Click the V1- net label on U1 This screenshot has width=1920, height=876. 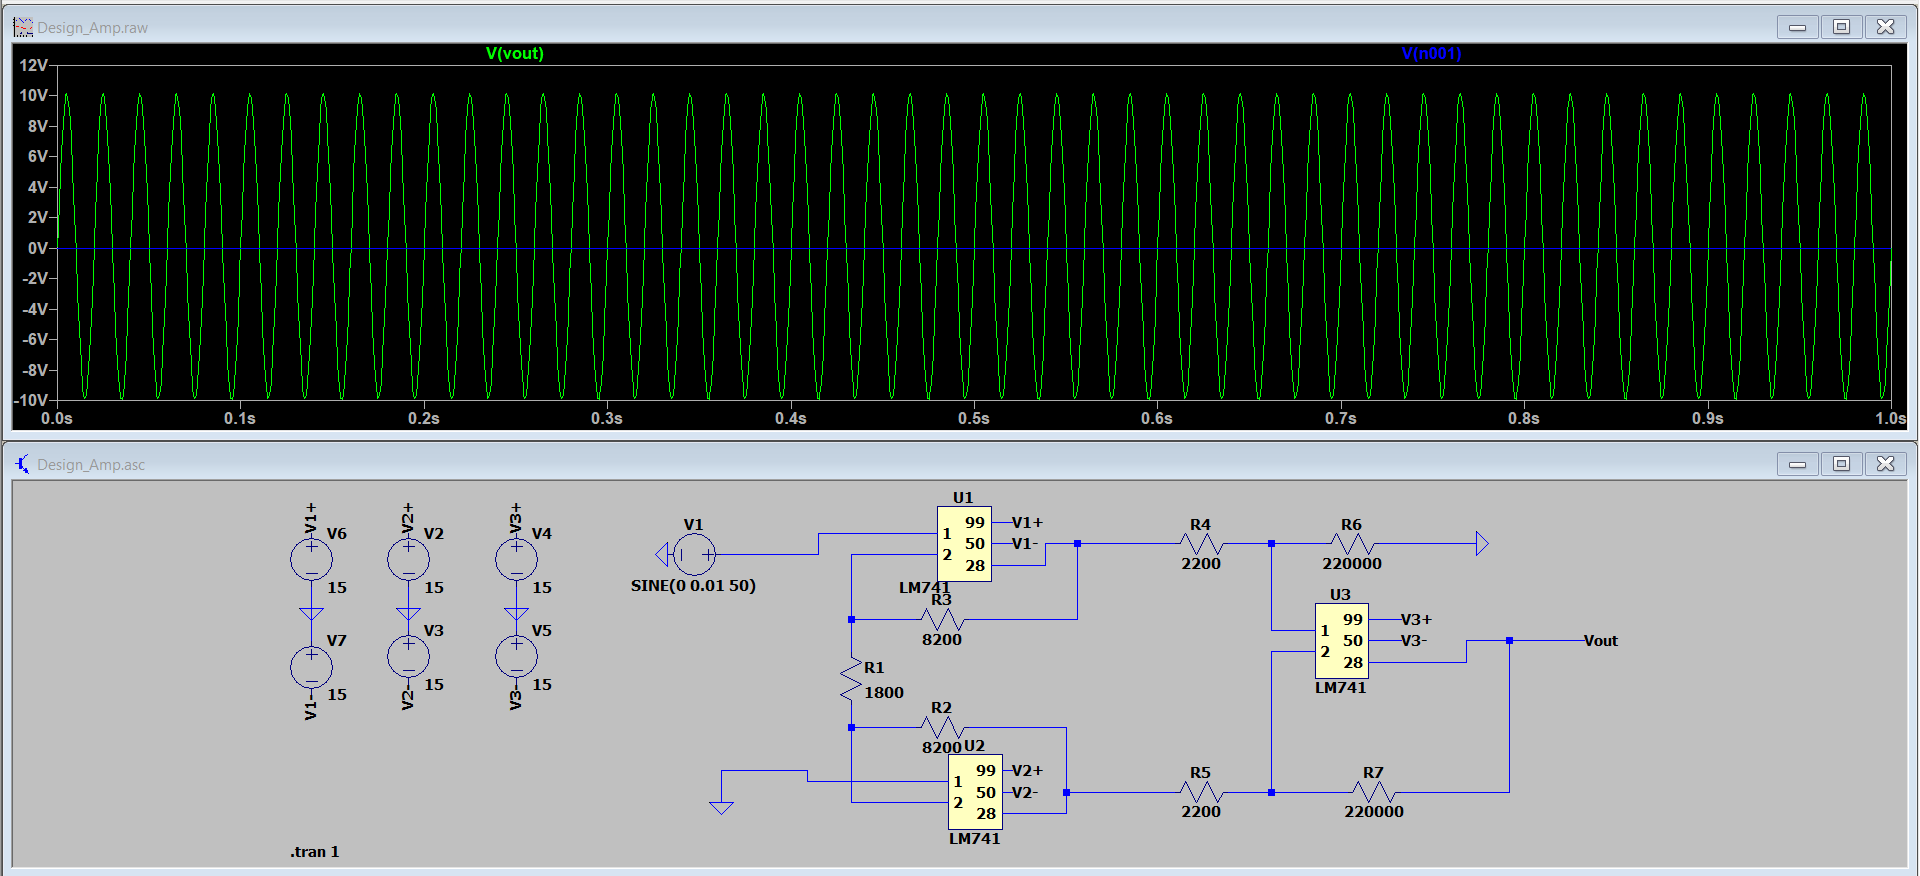point(1025,544)
